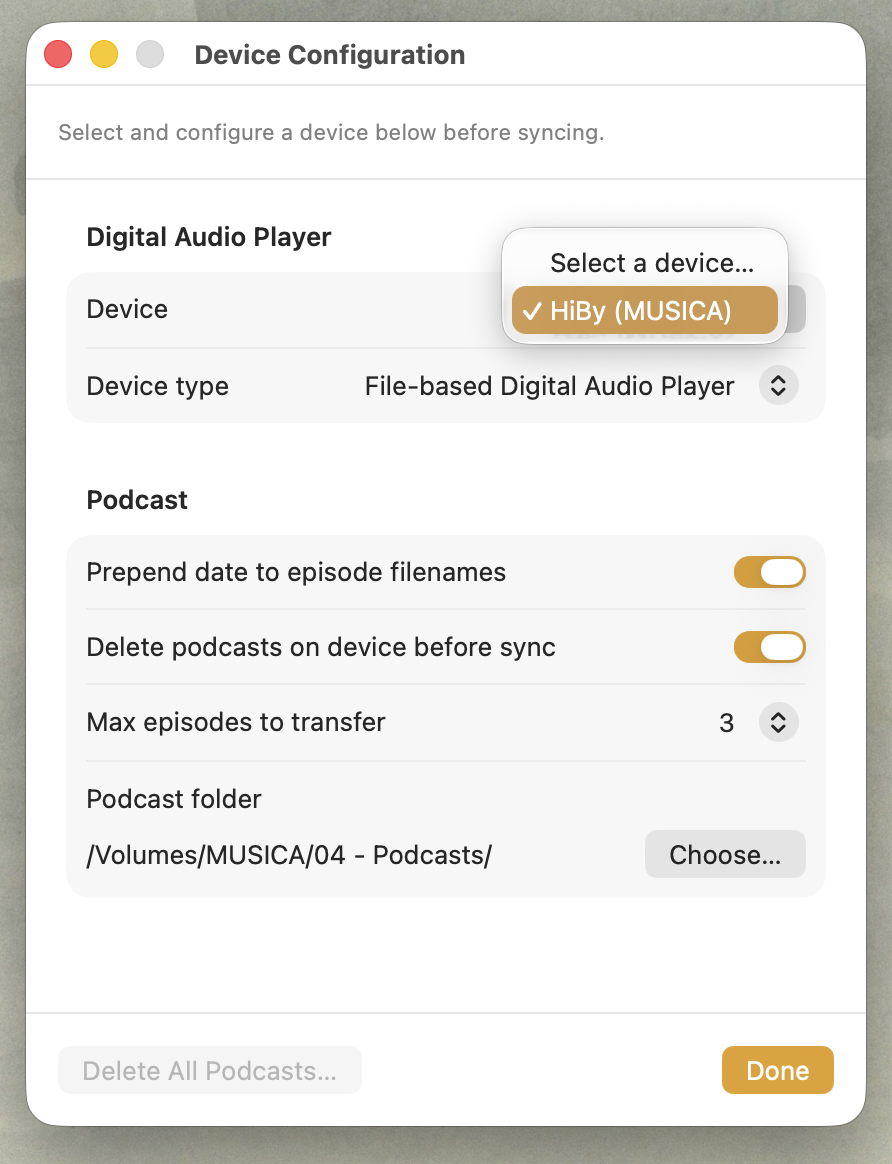Image resolution: width=892 pixels, height=1164 pixels.
Task: Select HiBy (MUSICA) from the device menu
Action: (641, 311)
